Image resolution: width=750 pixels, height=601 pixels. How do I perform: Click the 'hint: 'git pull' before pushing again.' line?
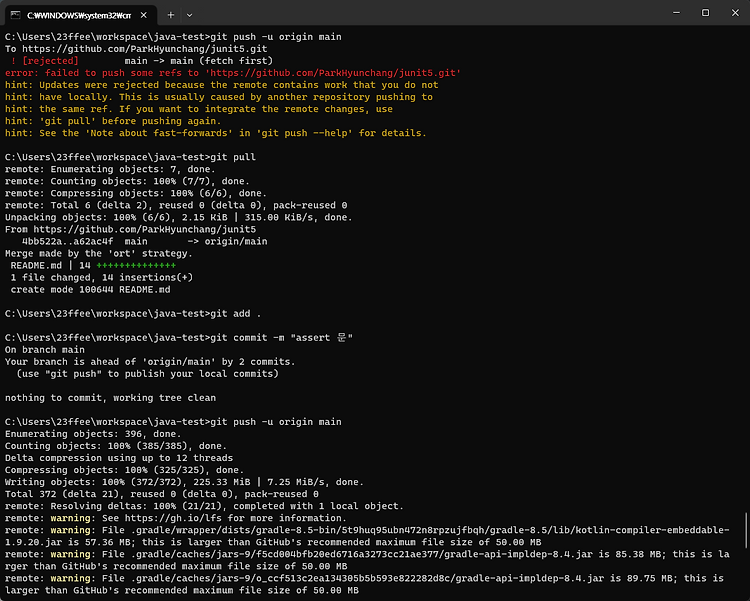pyautogui.click(x=113, y=121)
